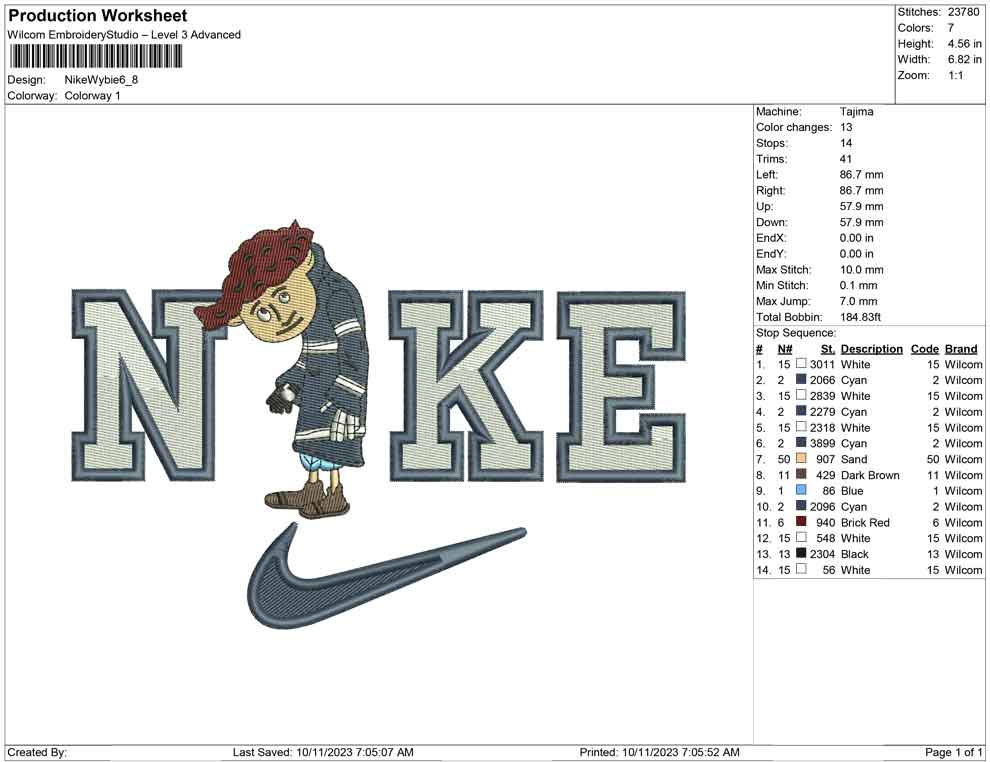This screenshot has width=990, height=762.
Task: Click the Sand color swatch in stop 7
Action: (801, 459)
